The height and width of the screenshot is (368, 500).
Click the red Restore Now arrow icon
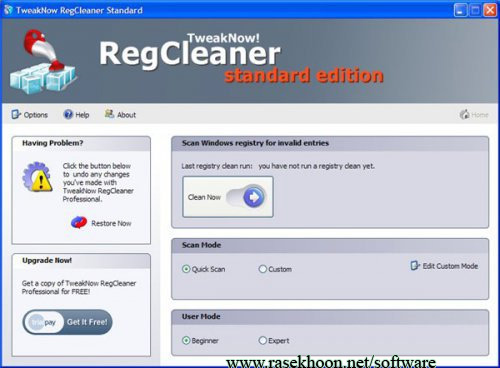(79, 222)
